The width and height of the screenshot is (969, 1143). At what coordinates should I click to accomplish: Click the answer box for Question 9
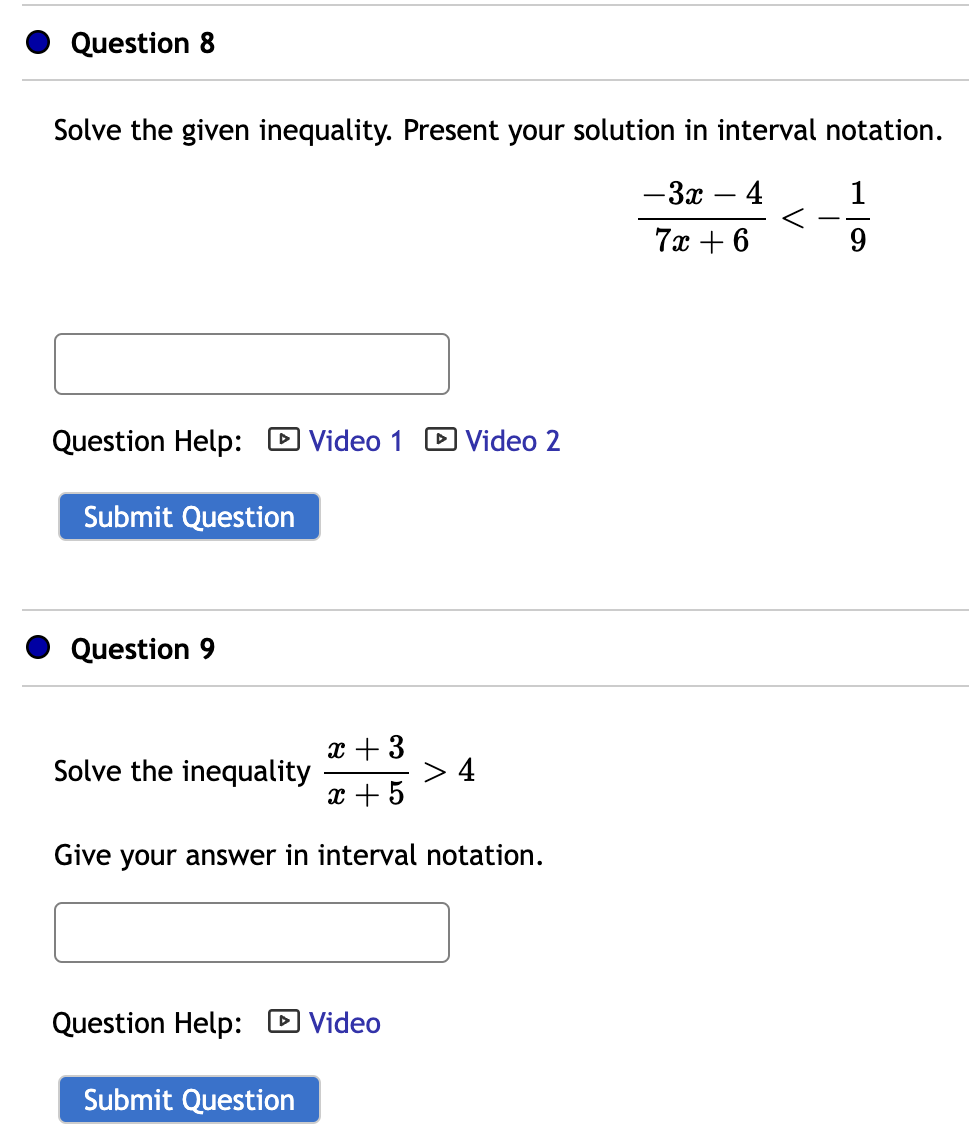tap(251, 932)
